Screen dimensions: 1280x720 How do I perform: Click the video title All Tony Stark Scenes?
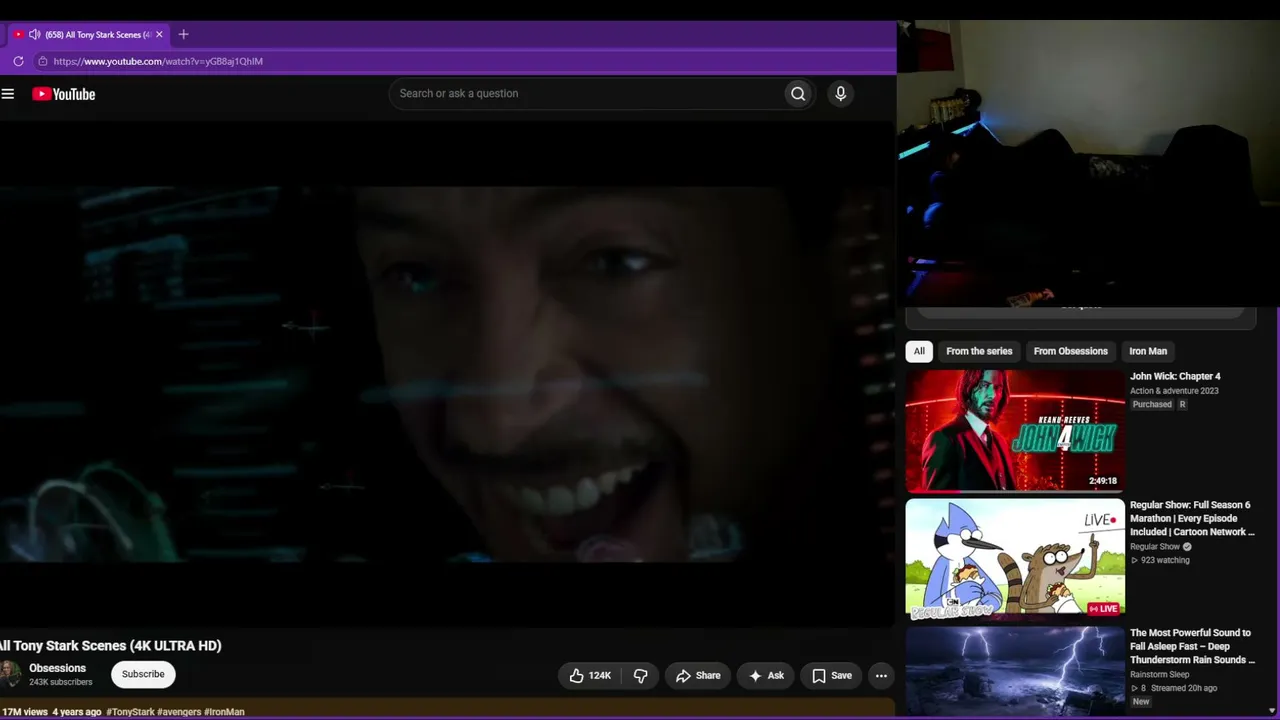coord(111,646)
